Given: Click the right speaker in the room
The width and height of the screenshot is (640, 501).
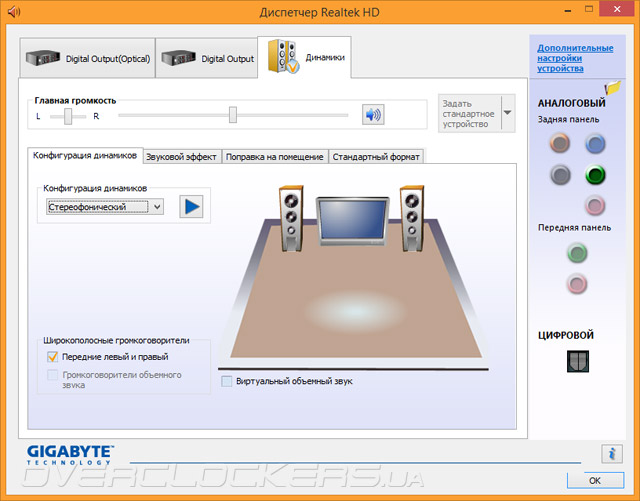Looking at the screenshot, I should [412, 218].
